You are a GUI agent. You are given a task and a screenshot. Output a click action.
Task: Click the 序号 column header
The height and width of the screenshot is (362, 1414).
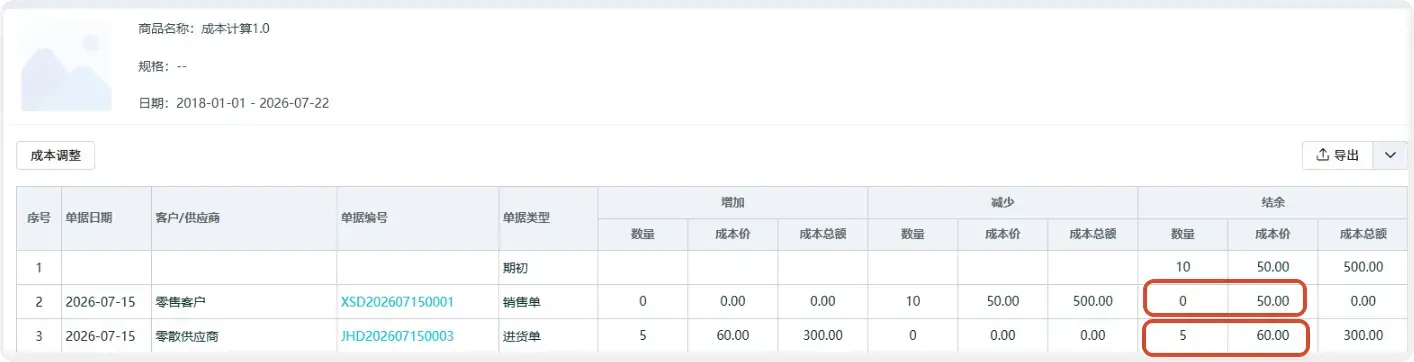click(x=39, y=218)
